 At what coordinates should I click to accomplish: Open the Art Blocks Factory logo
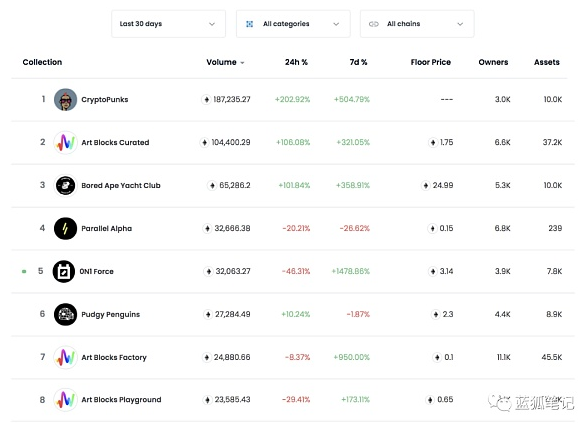pyautogui.click(x=65, y=357)
